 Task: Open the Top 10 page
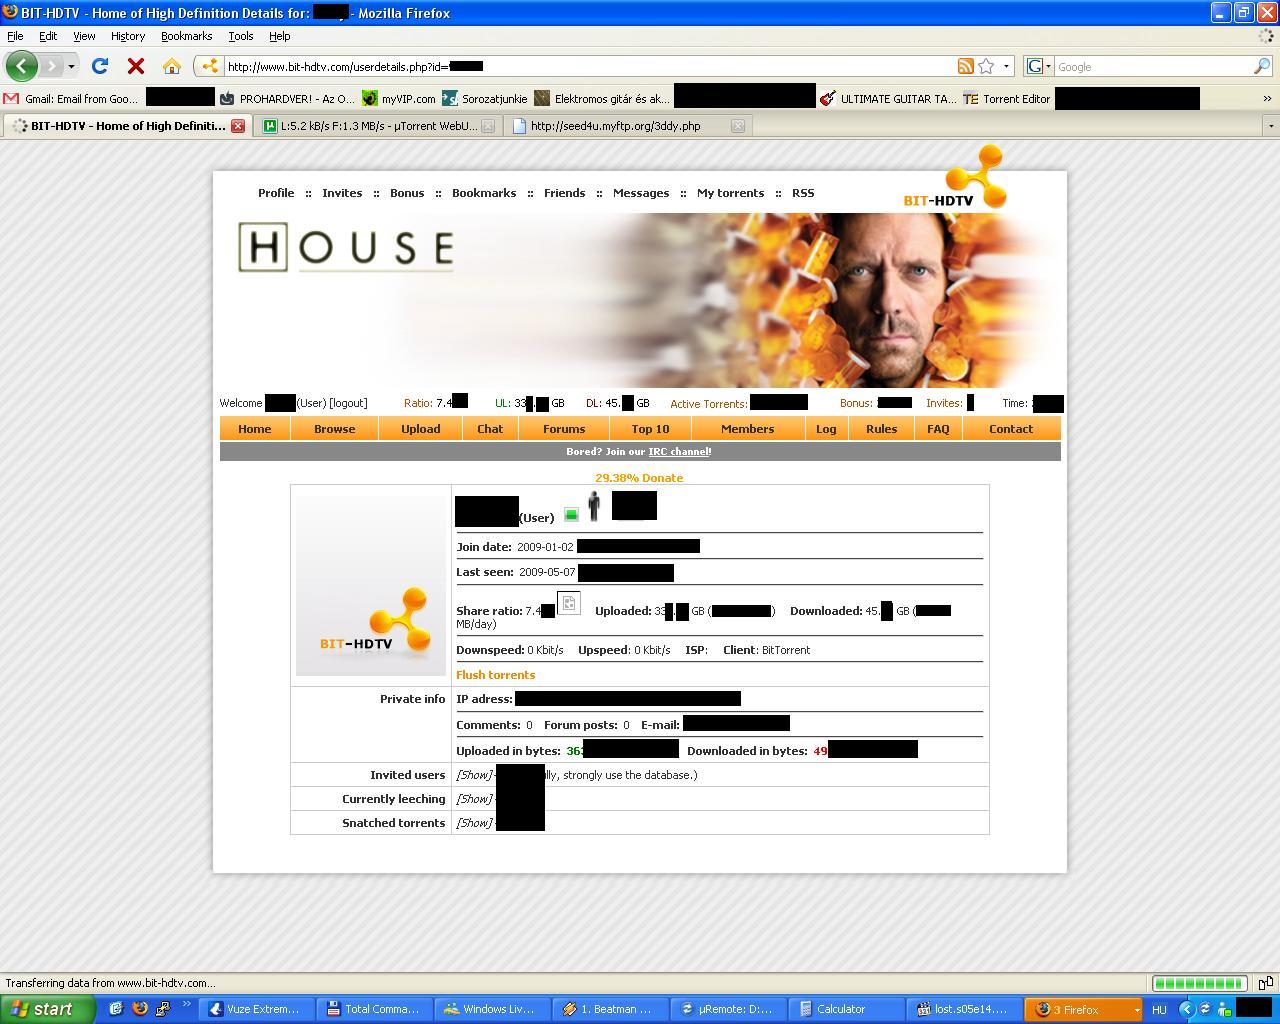pos(650,429)
